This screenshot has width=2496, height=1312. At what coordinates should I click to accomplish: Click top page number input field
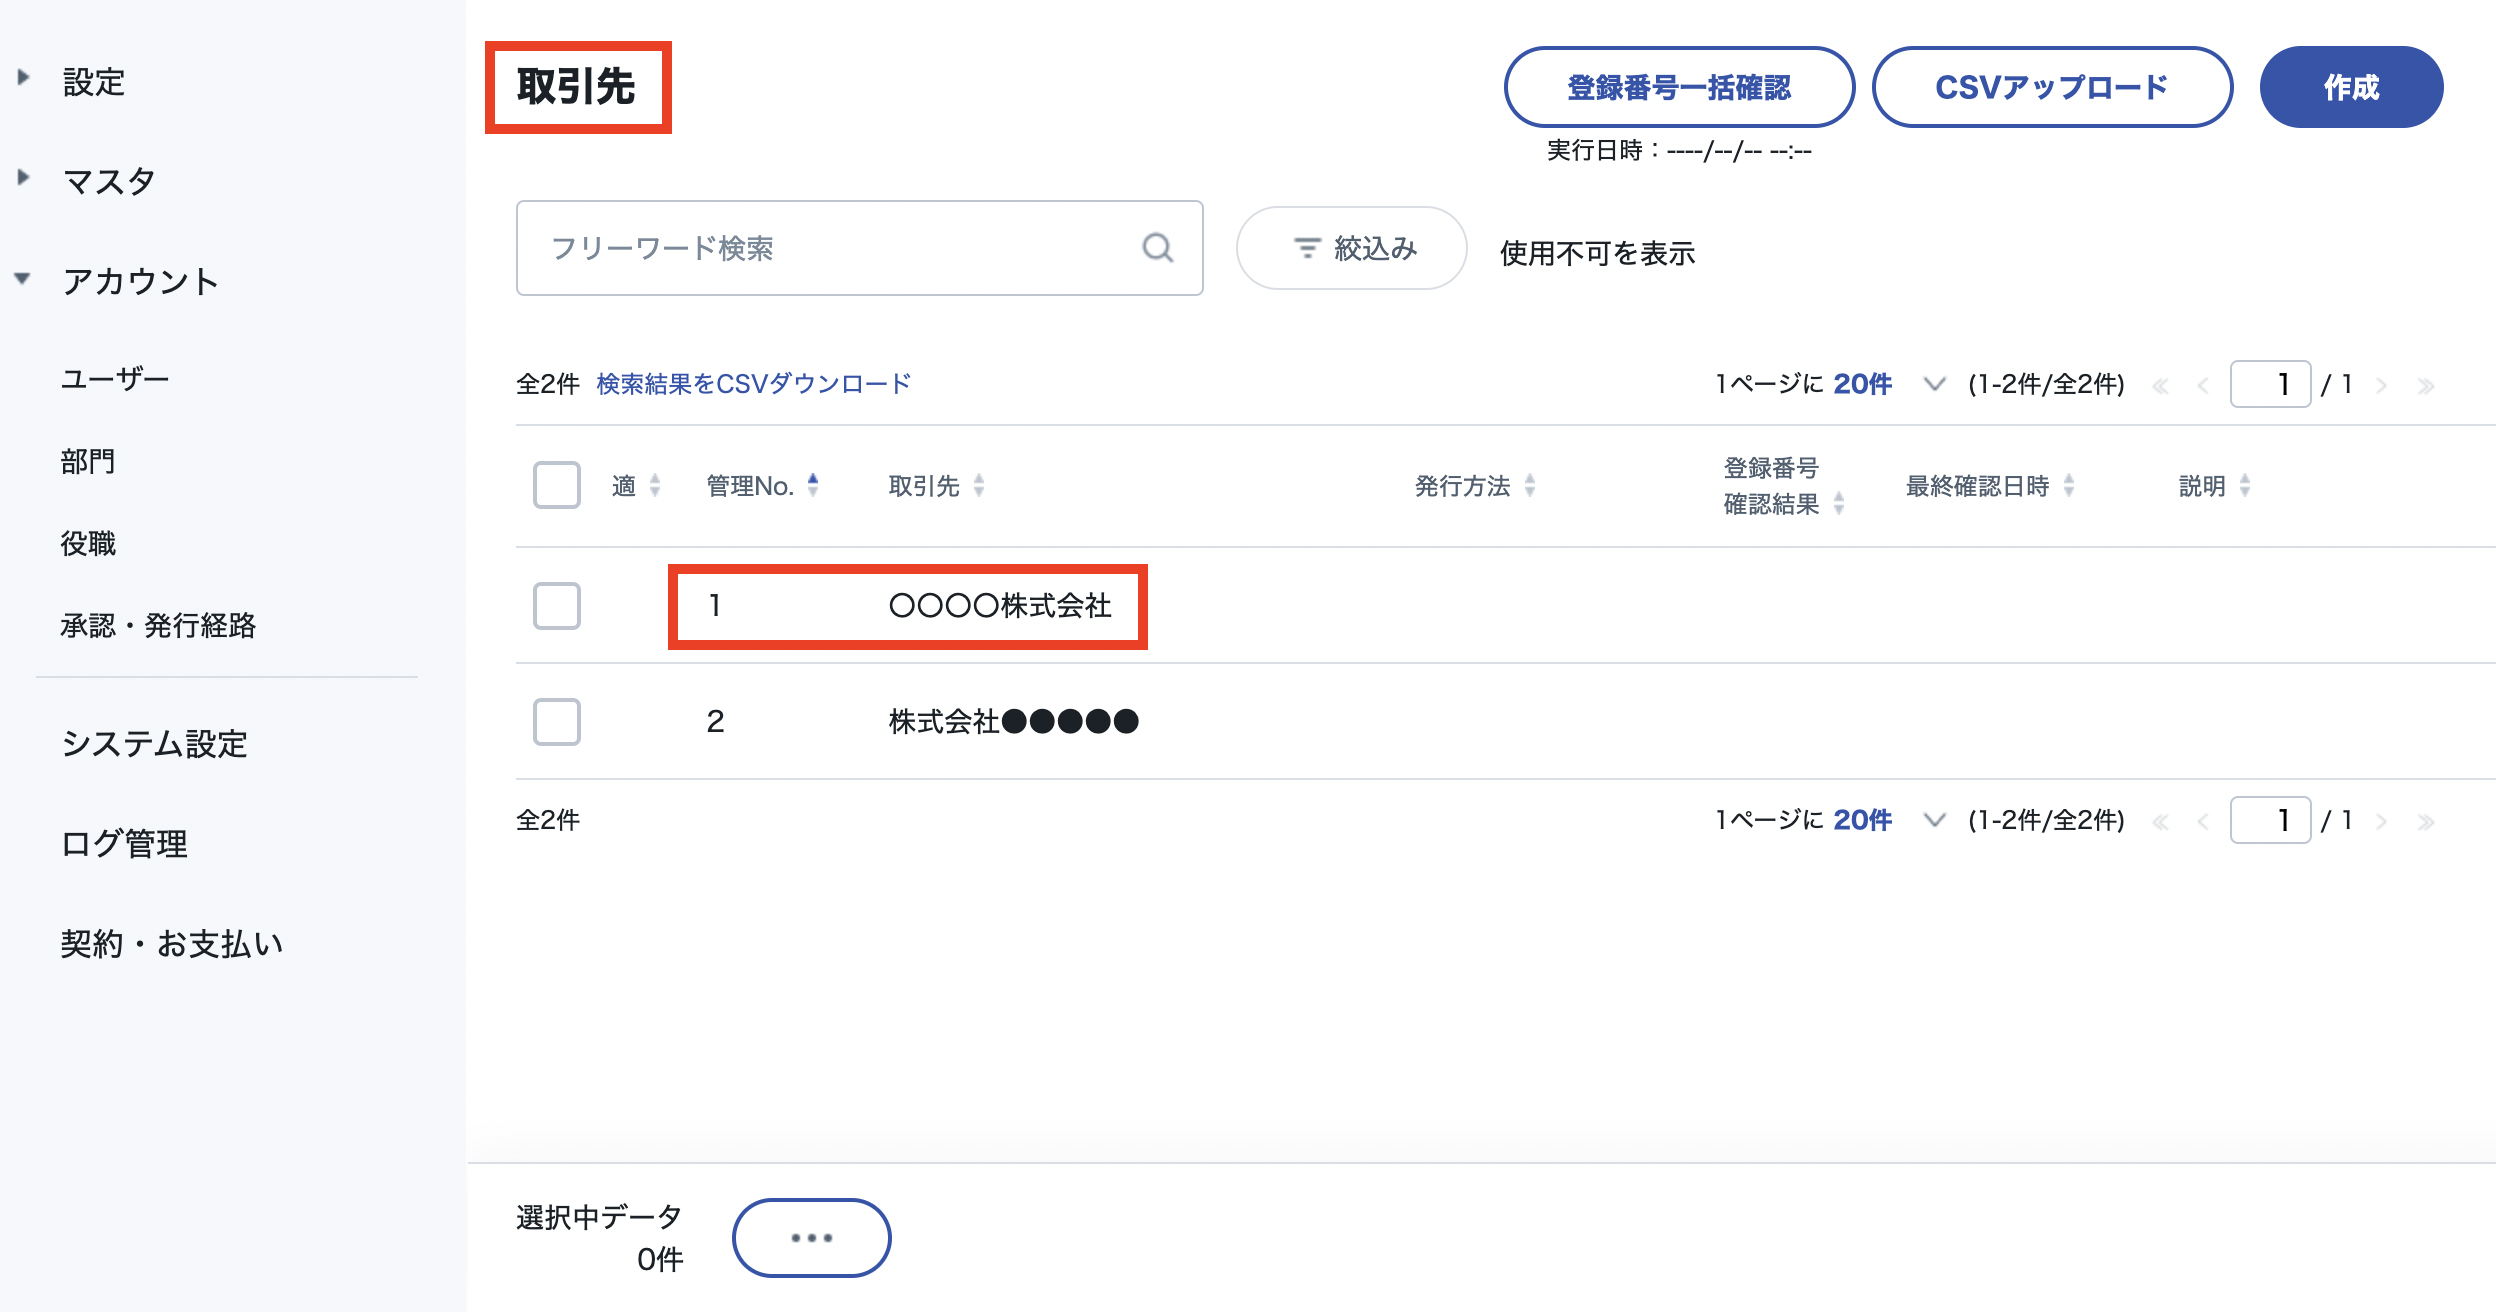tap(2270, 384)
